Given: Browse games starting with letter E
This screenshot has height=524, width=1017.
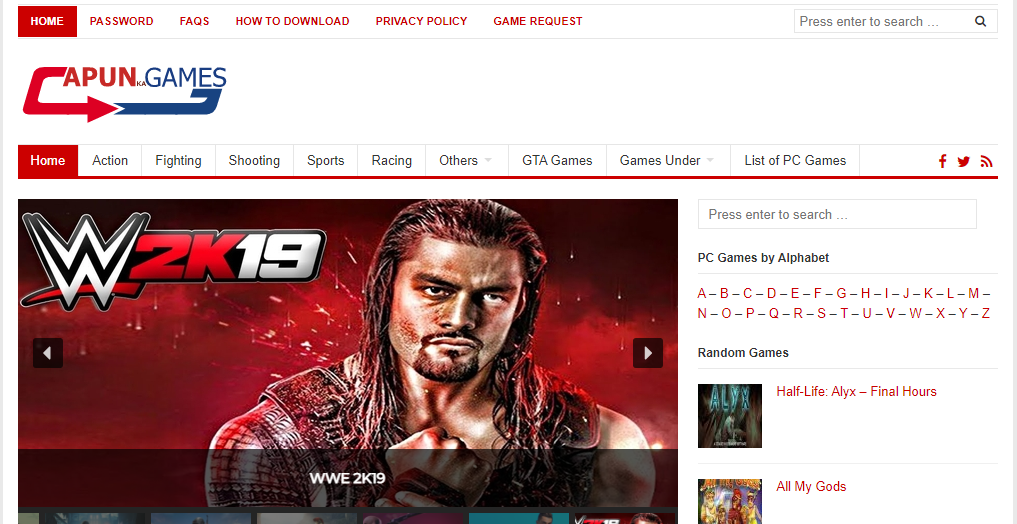Looking at the screenshot, I should click(795, 293).
